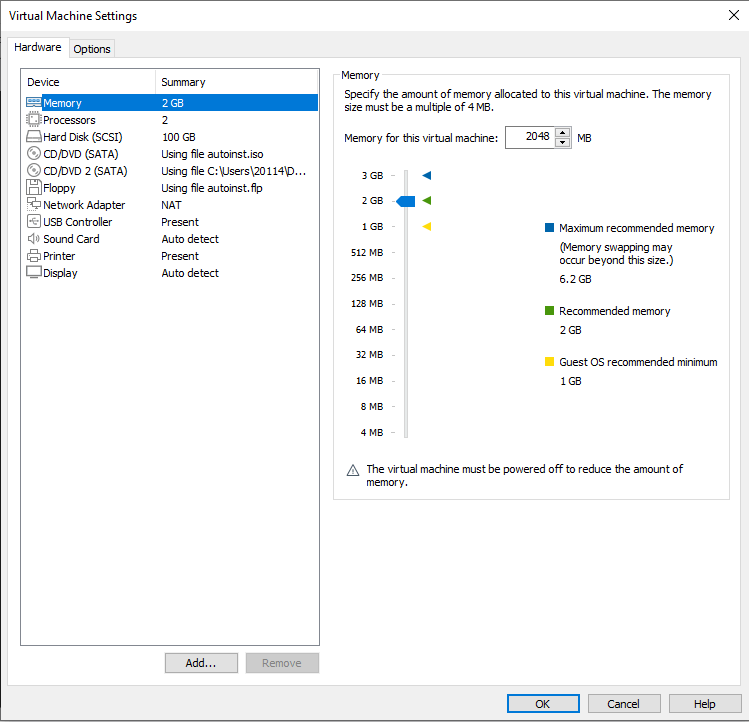Click the '64 MB' slider label
749x722 pixels.
tap(369, 329)
